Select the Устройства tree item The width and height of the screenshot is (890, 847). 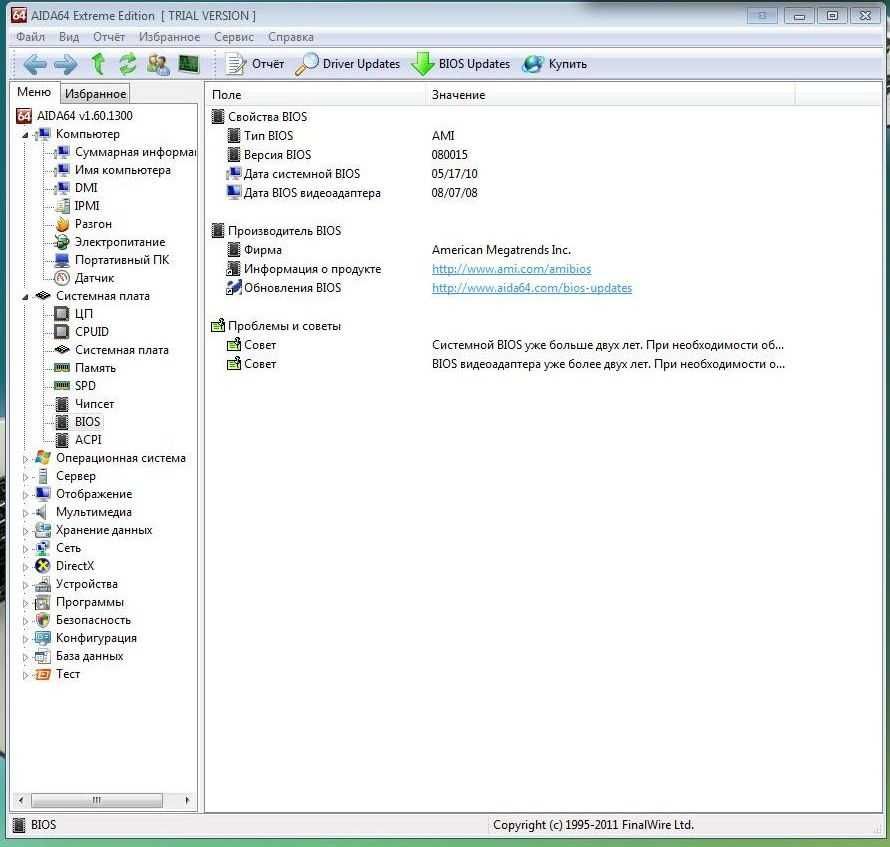point(87,584)
